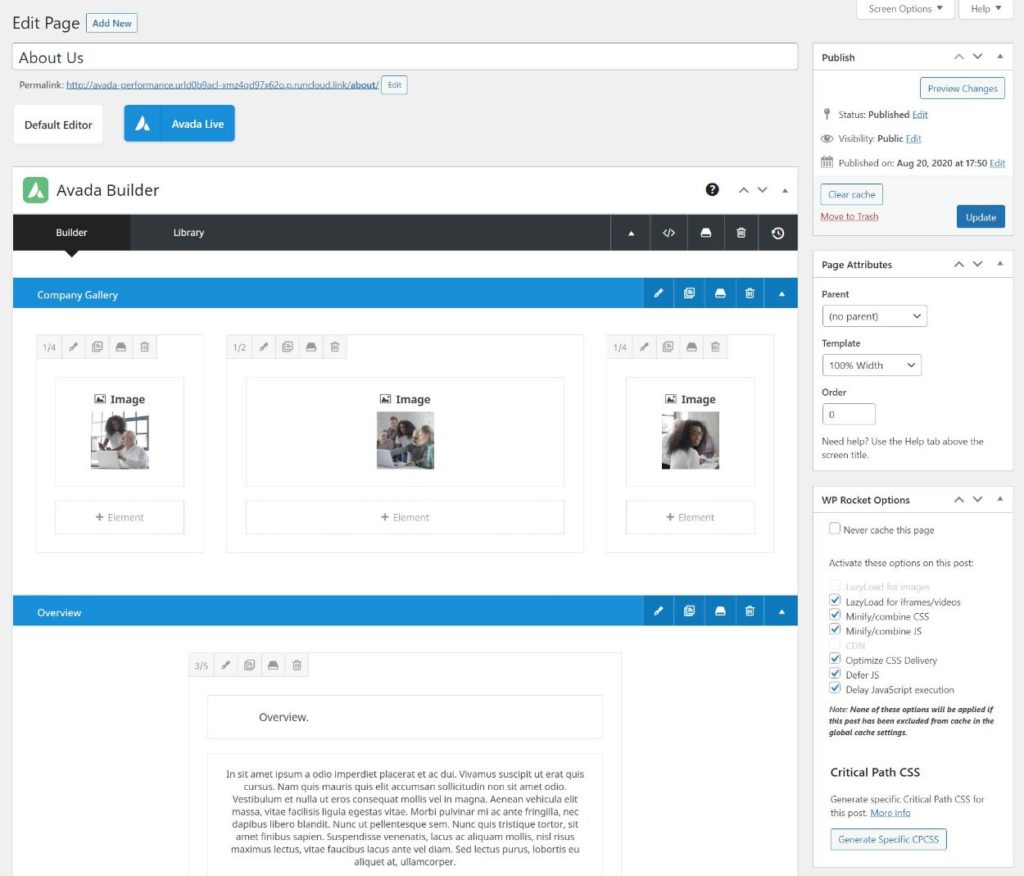Delete the Overview container with trash icon
Image resolution: width=1024 pixels, height=876 pixels.
click(750, 611)
